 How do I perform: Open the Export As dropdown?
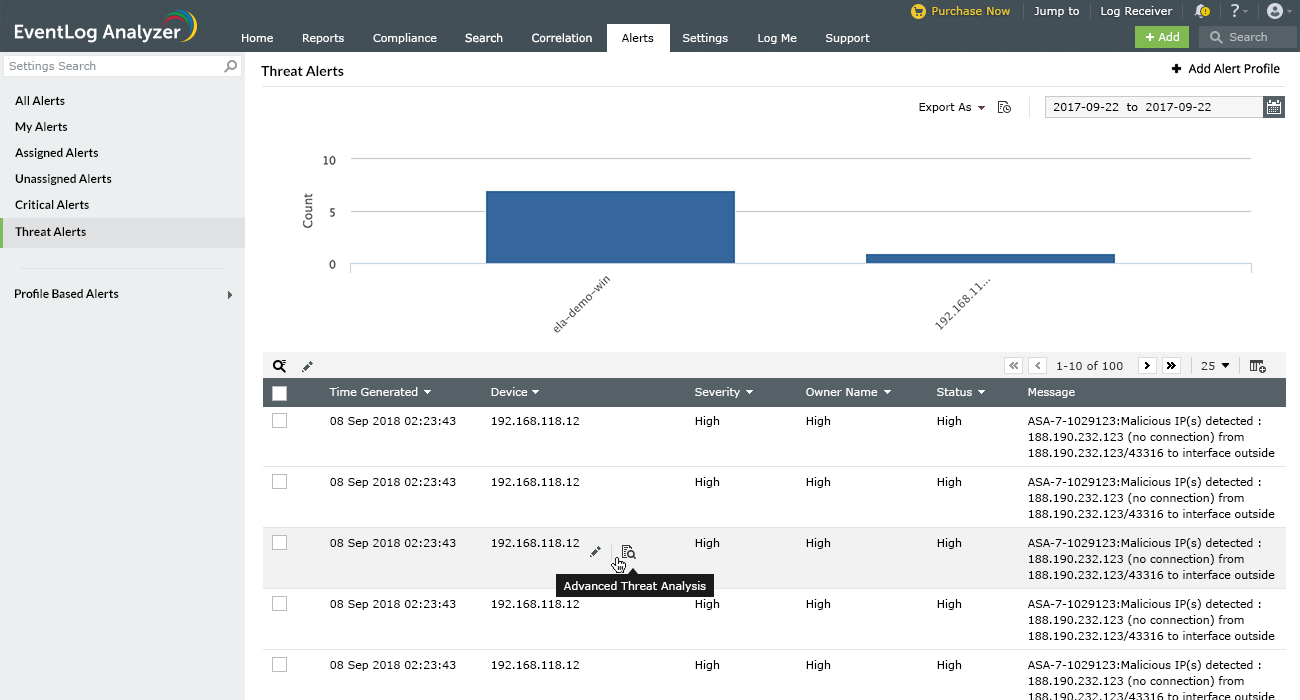tap(951, 107)
